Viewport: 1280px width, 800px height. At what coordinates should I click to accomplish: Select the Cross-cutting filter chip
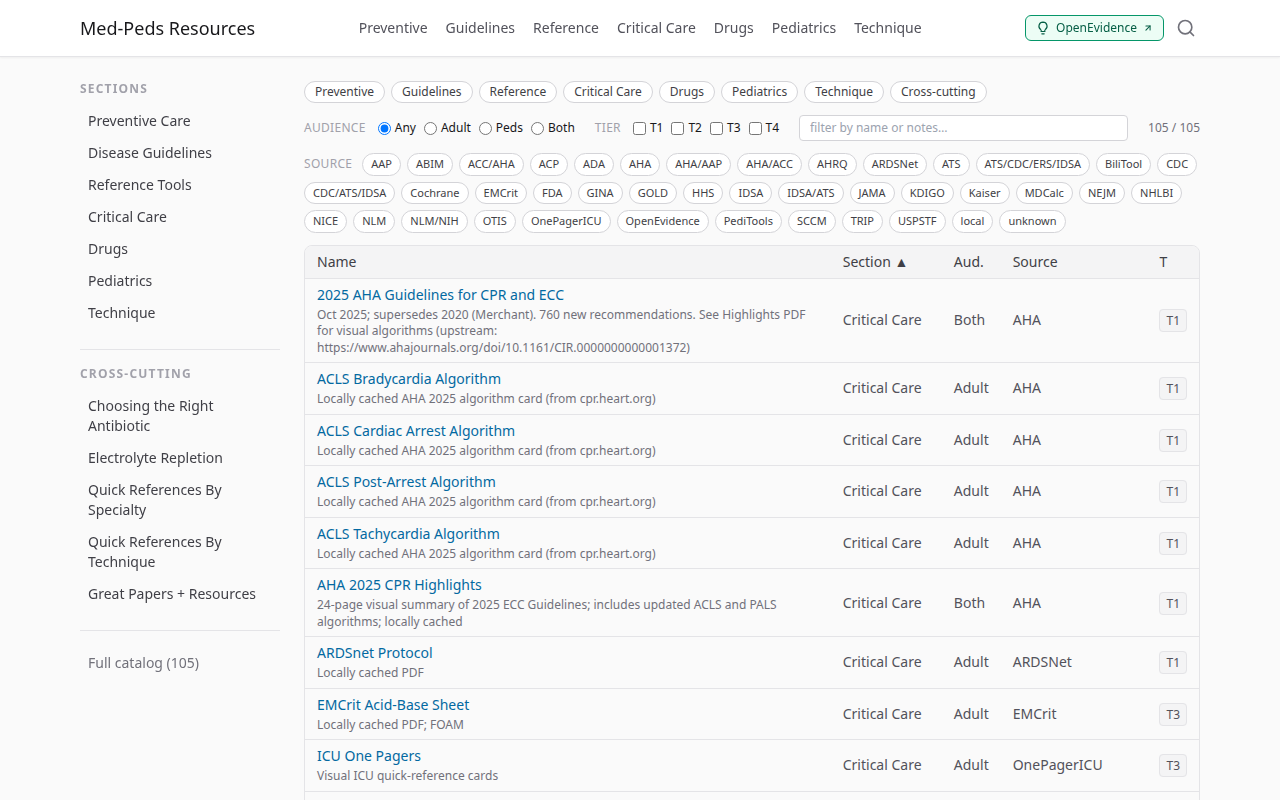click(938, 92)
